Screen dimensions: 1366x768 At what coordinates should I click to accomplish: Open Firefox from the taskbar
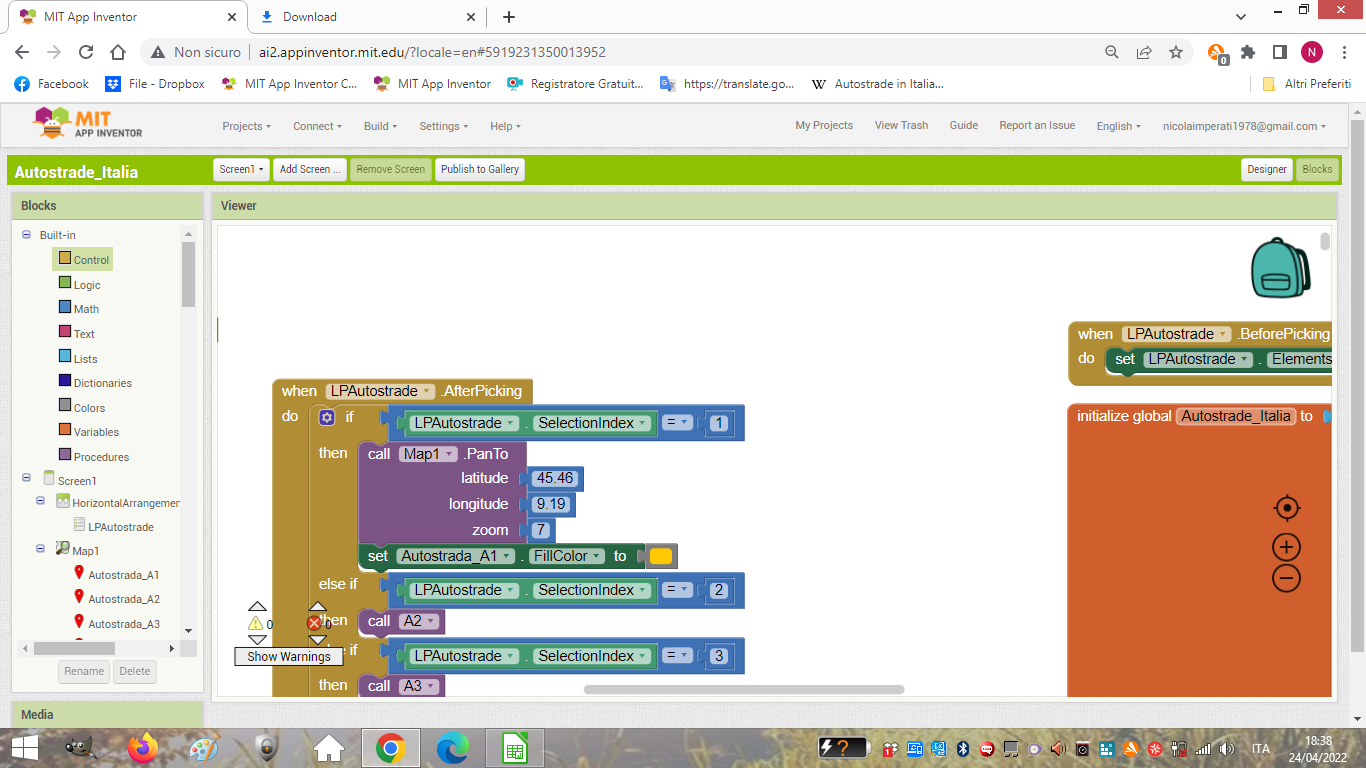click(143, 747)
